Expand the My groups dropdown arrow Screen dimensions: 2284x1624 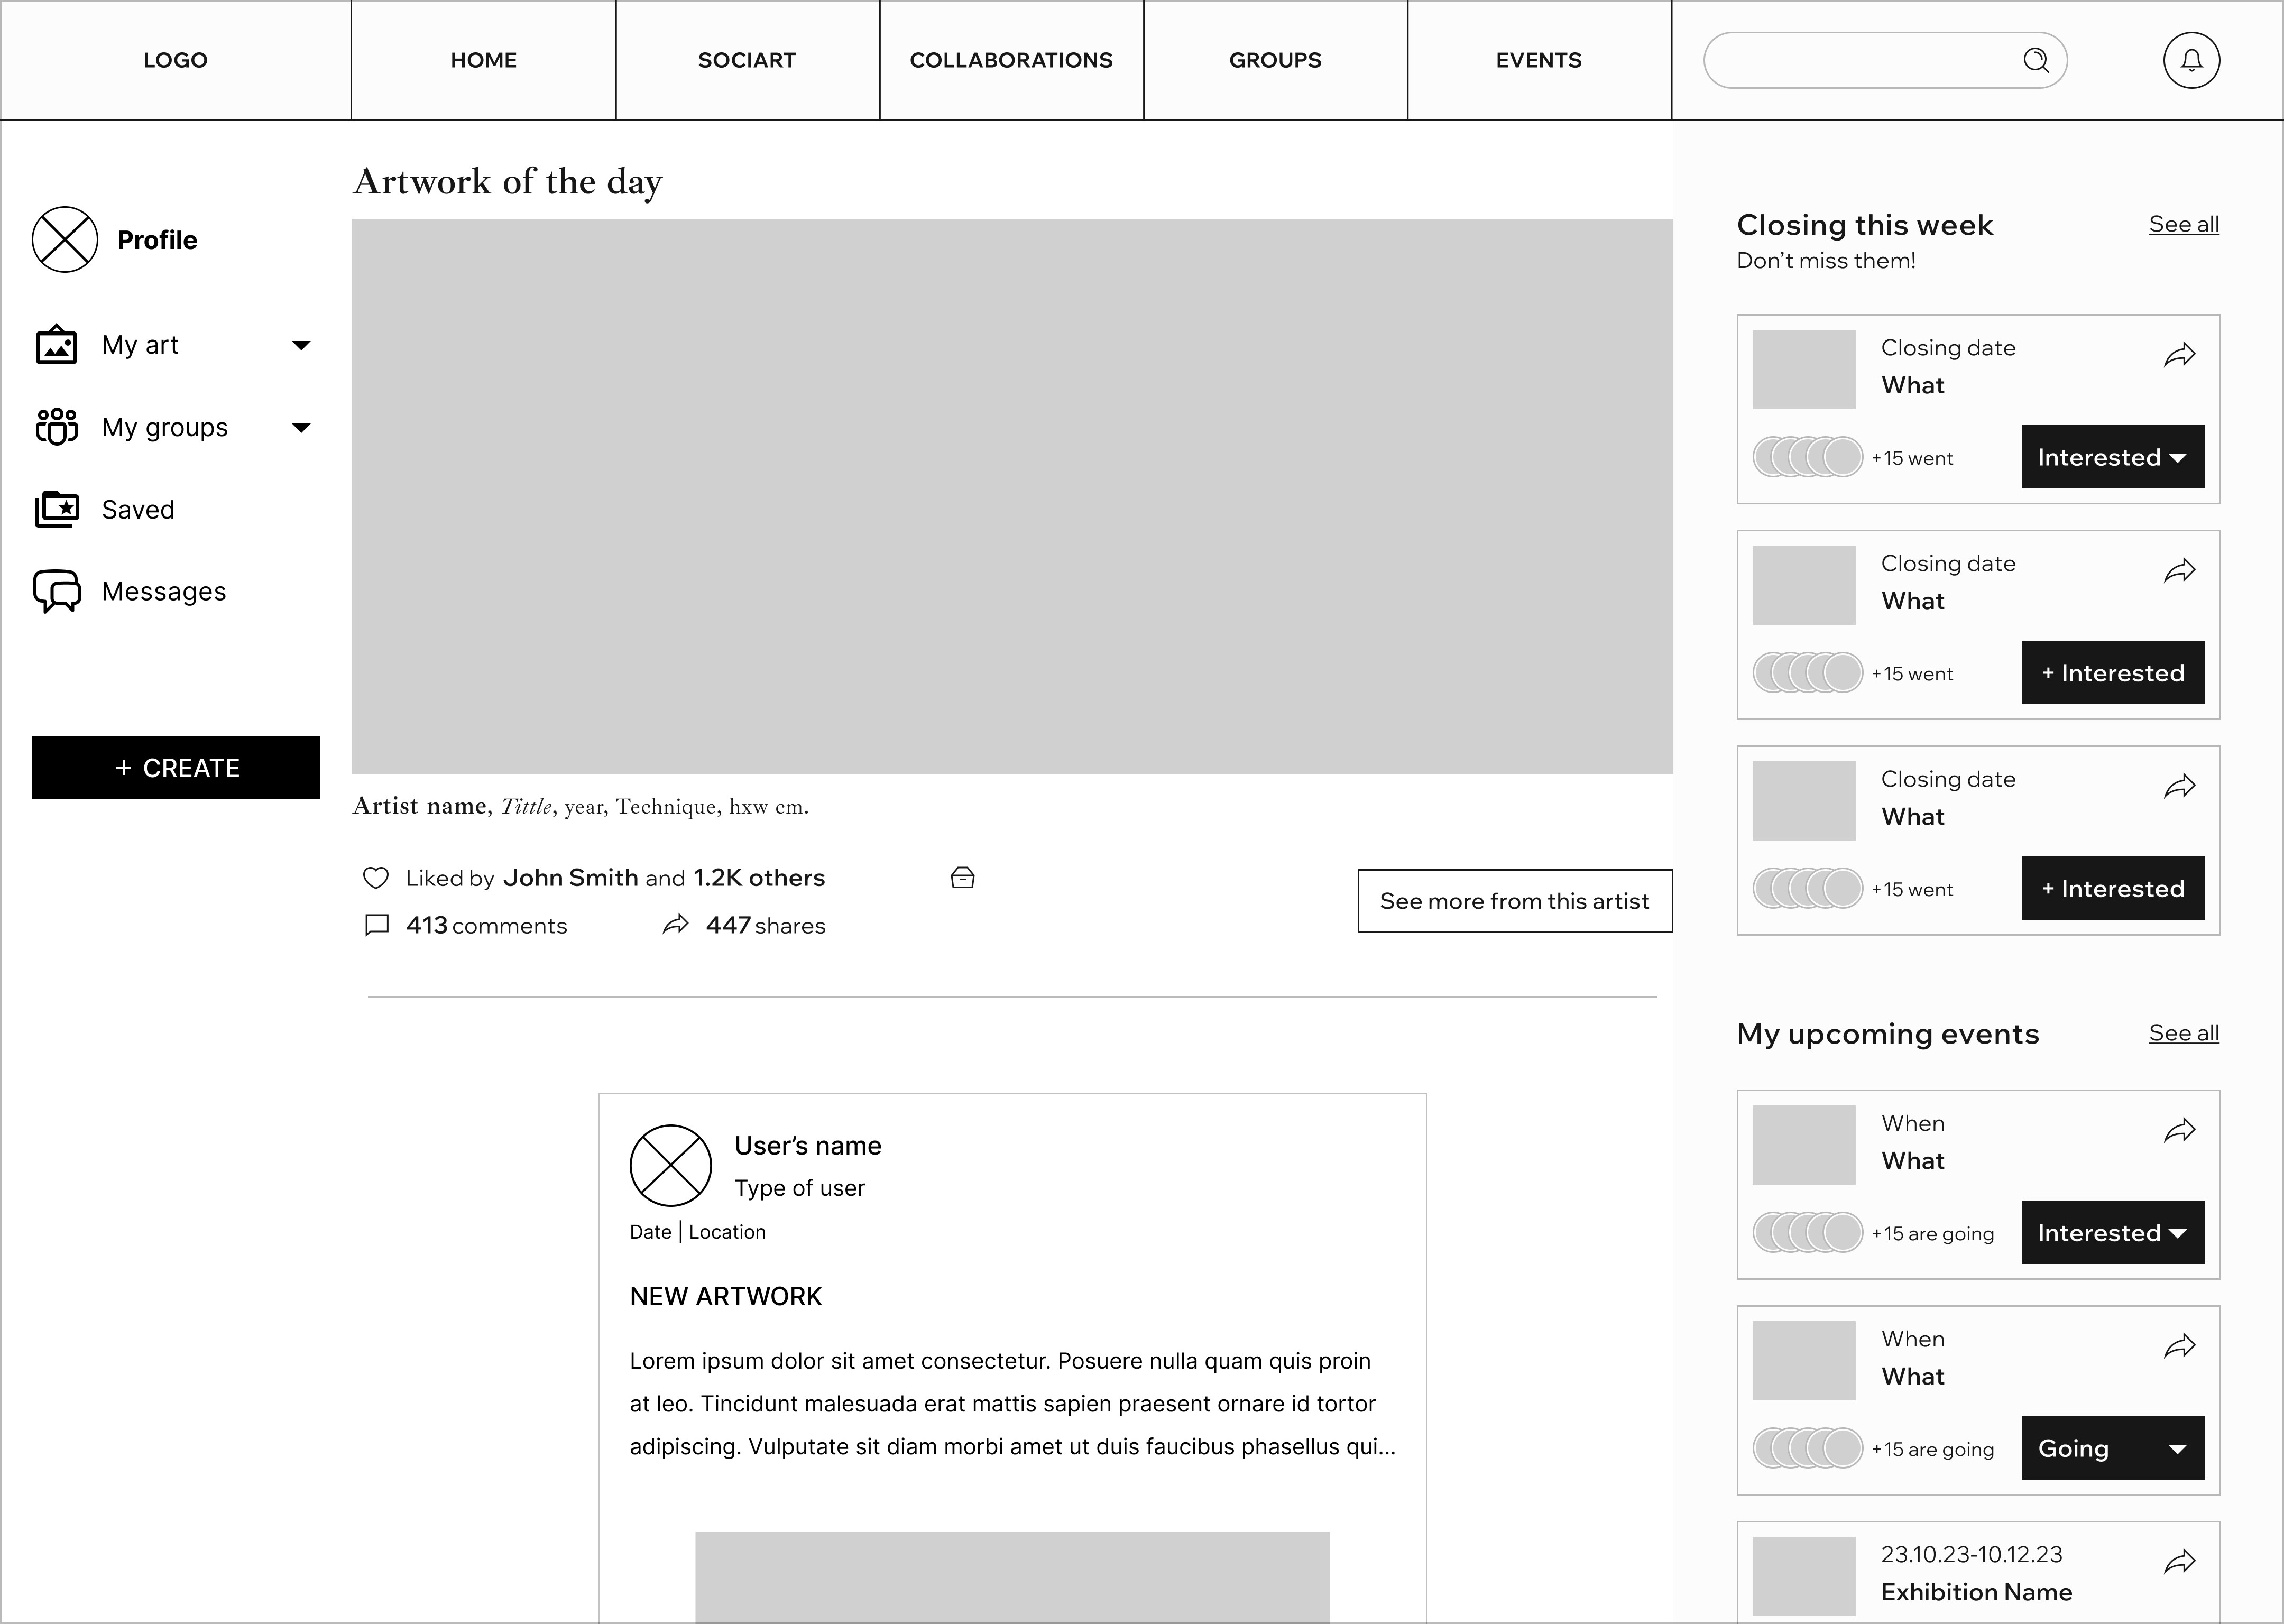(x=301, y=428)
